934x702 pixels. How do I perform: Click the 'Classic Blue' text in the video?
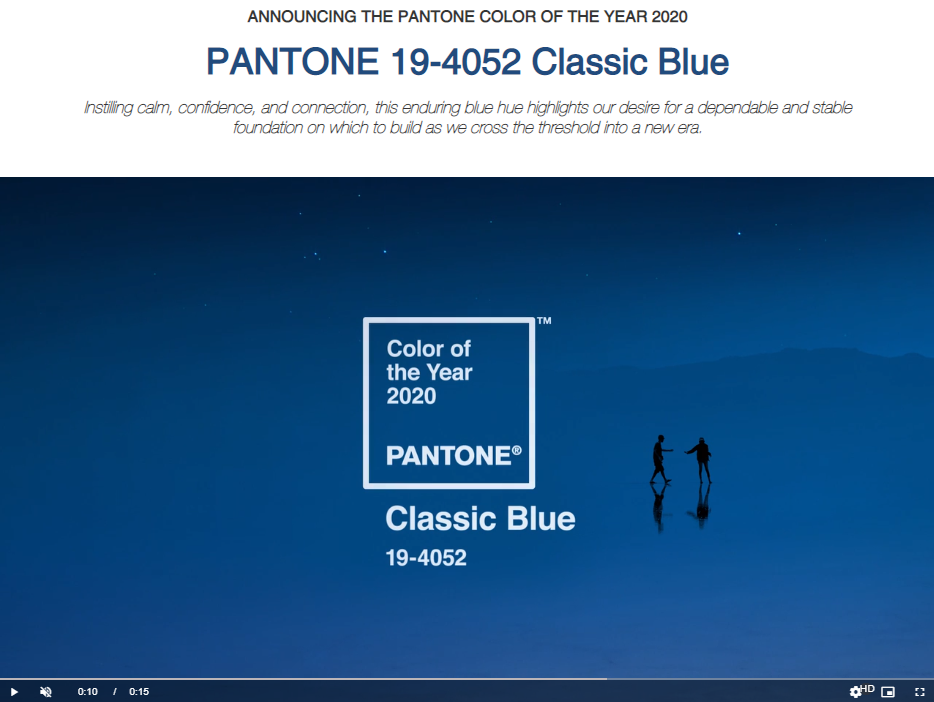(480, 519)
